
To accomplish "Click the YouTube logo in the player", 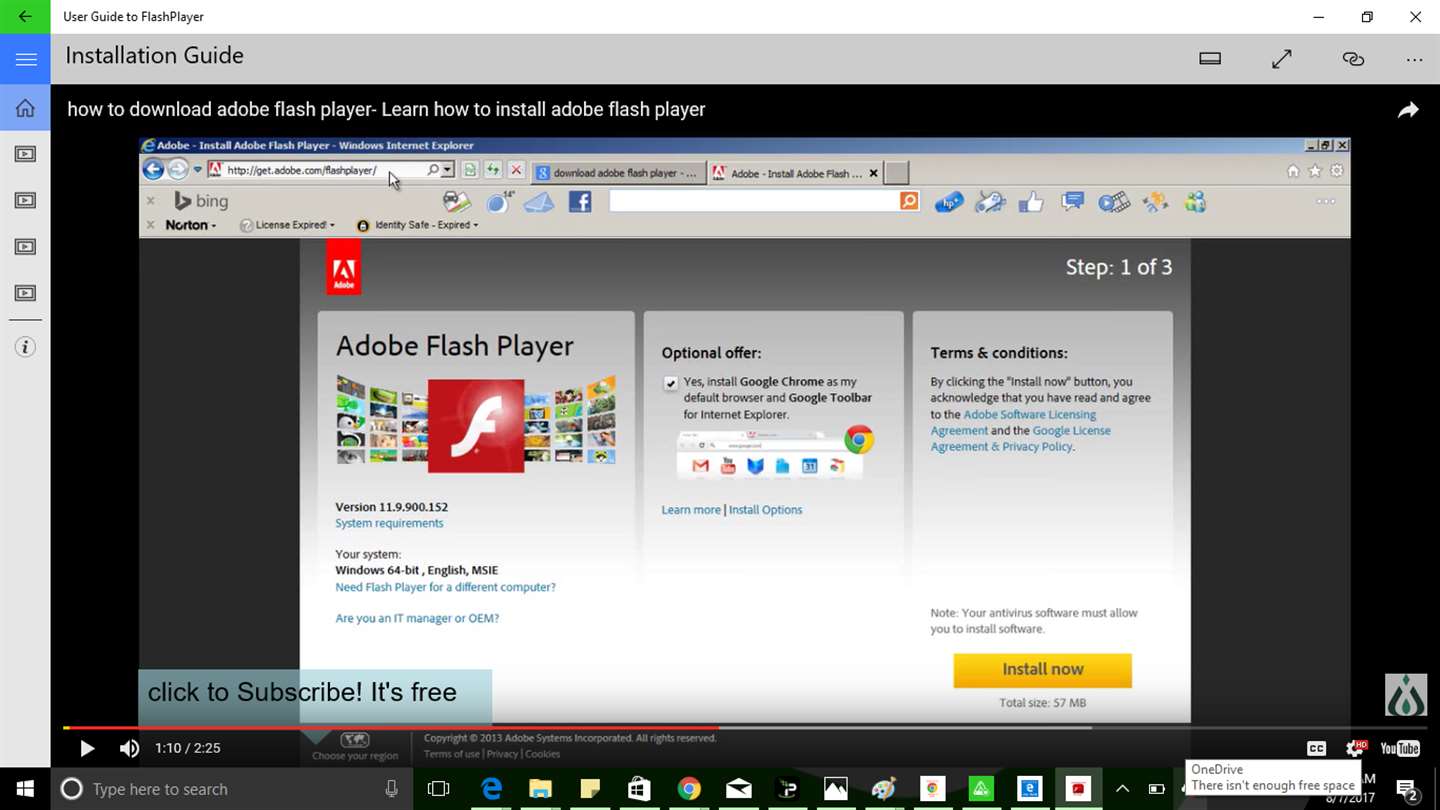I will [1400, 748].
